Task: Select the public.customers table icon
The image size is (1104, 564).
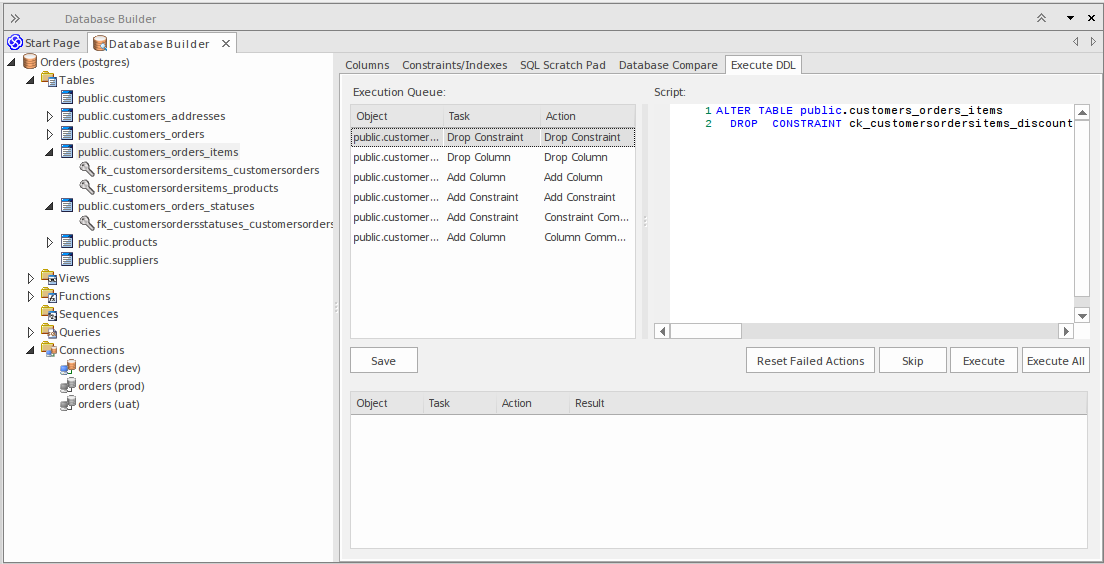Action: (67, 98)
